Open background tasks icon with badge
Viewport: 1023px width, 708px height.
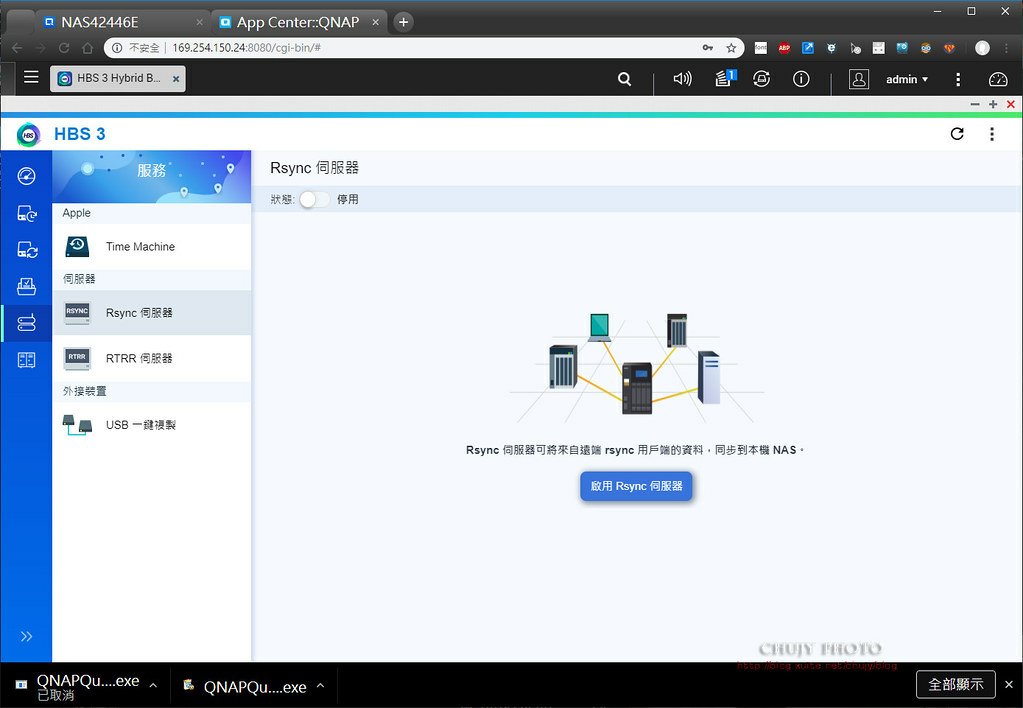click(725, 78)
